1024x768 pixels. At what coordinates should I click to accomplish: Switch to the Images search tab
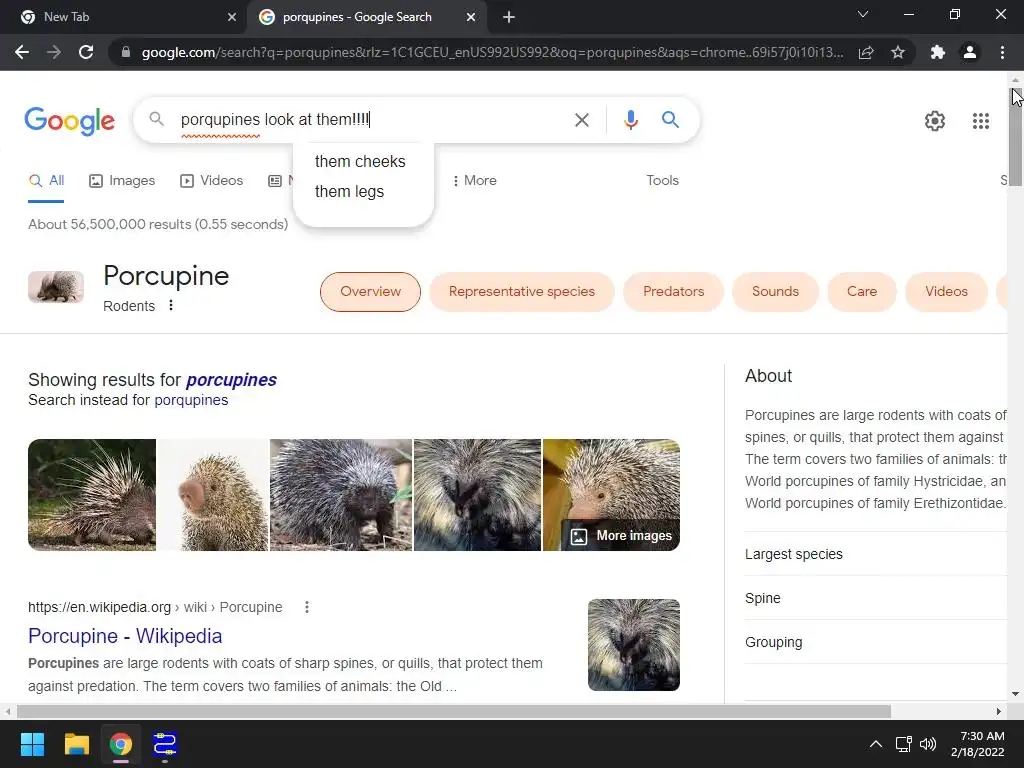click(x=122, y=180)
